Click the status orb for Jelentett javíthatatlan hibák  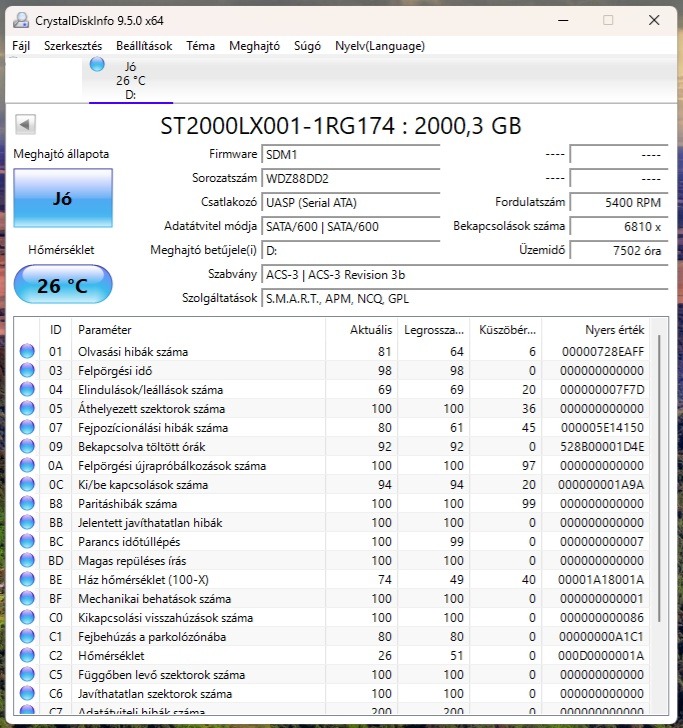point(27,522)
